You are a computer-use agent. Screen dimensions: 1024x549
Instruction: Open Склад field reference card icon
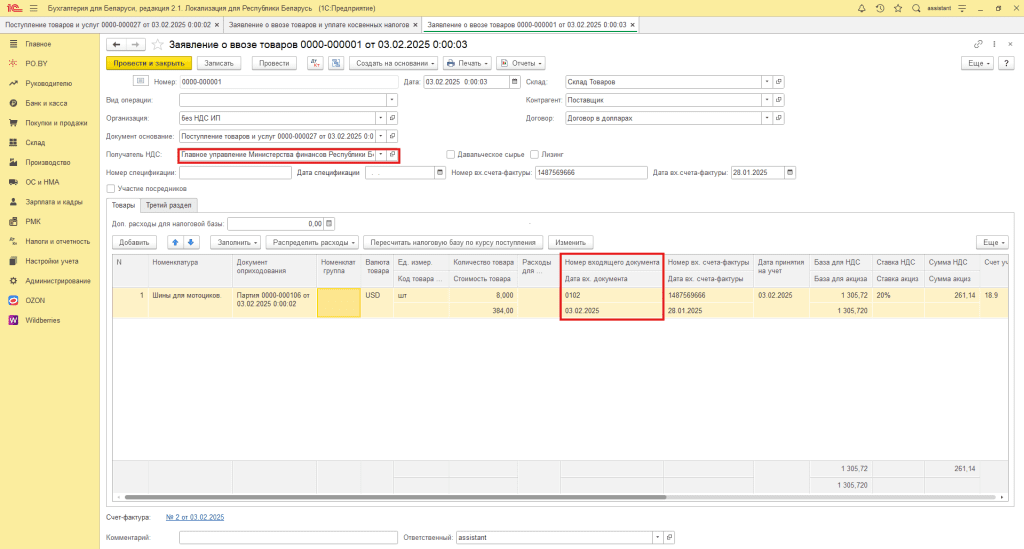coord(778,82)
